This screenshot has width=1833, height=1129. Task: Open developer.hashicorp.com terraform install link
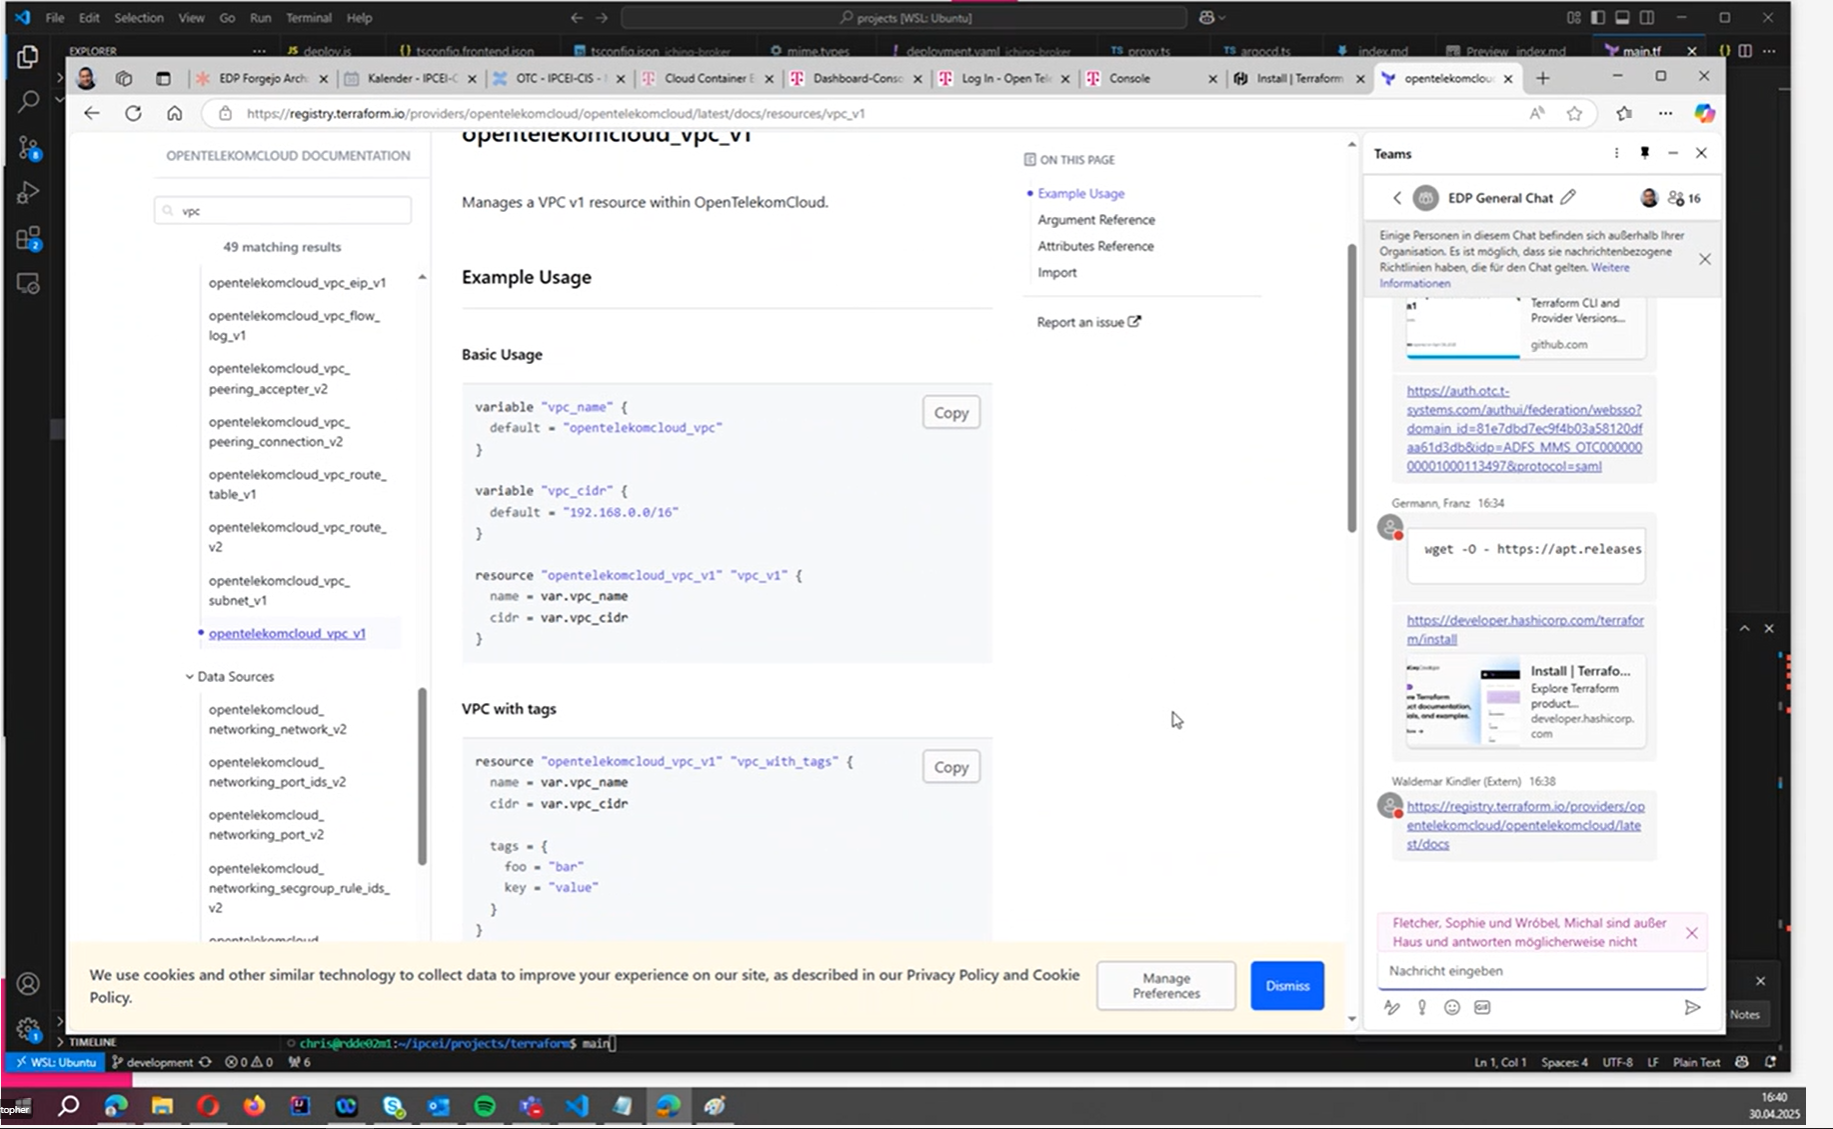1524,629
